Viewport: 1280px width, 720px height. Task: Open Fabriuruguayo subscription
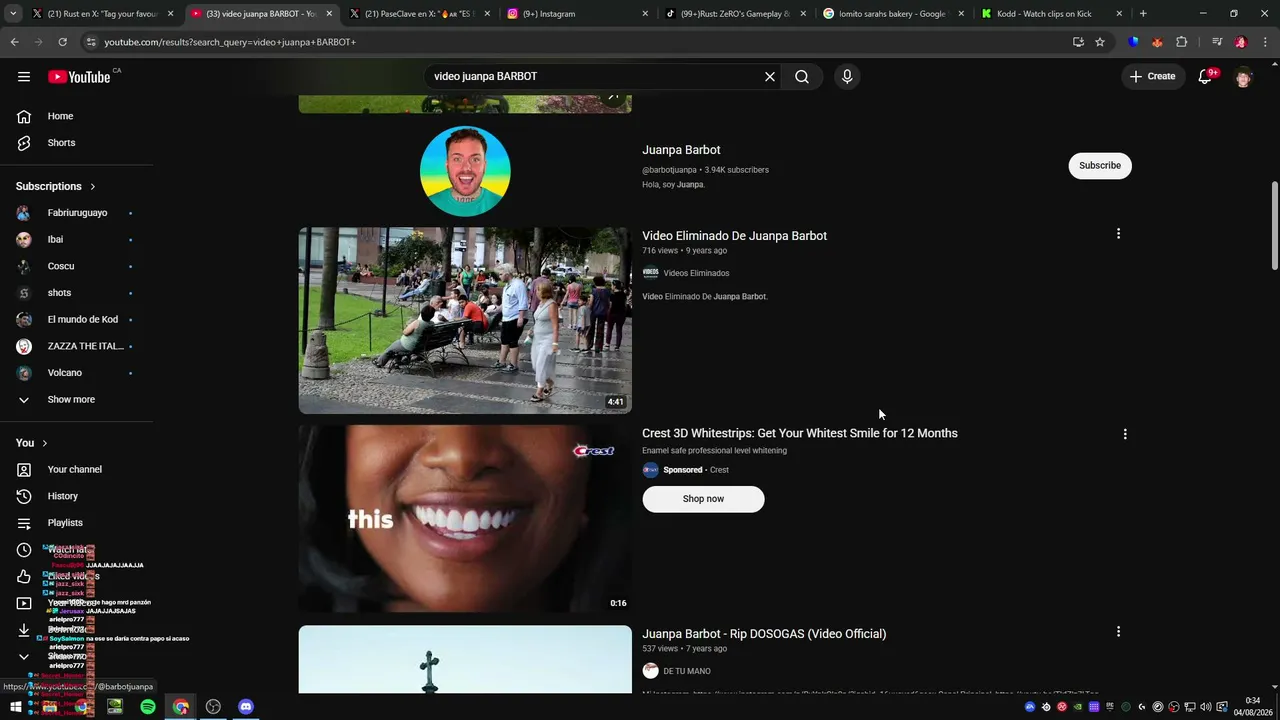(77, 213)
